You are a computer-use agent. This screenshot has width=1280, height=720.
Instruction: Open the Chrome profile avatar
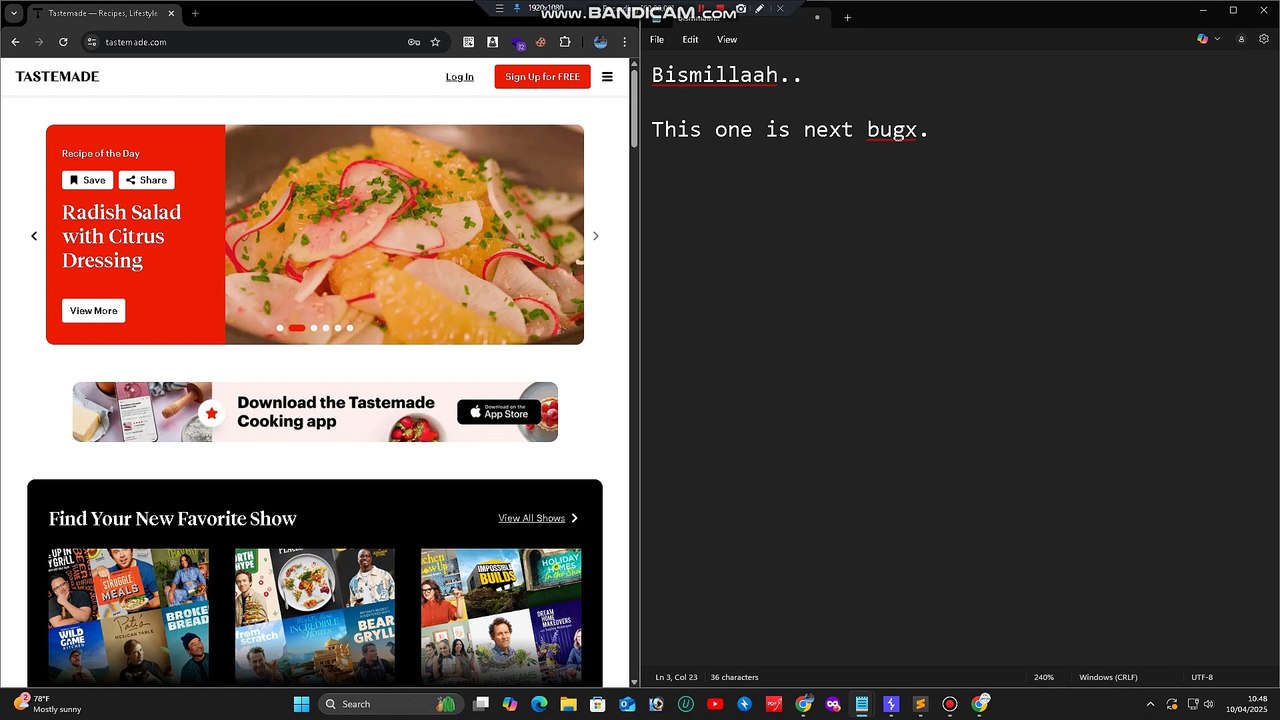tap(600, 42)
